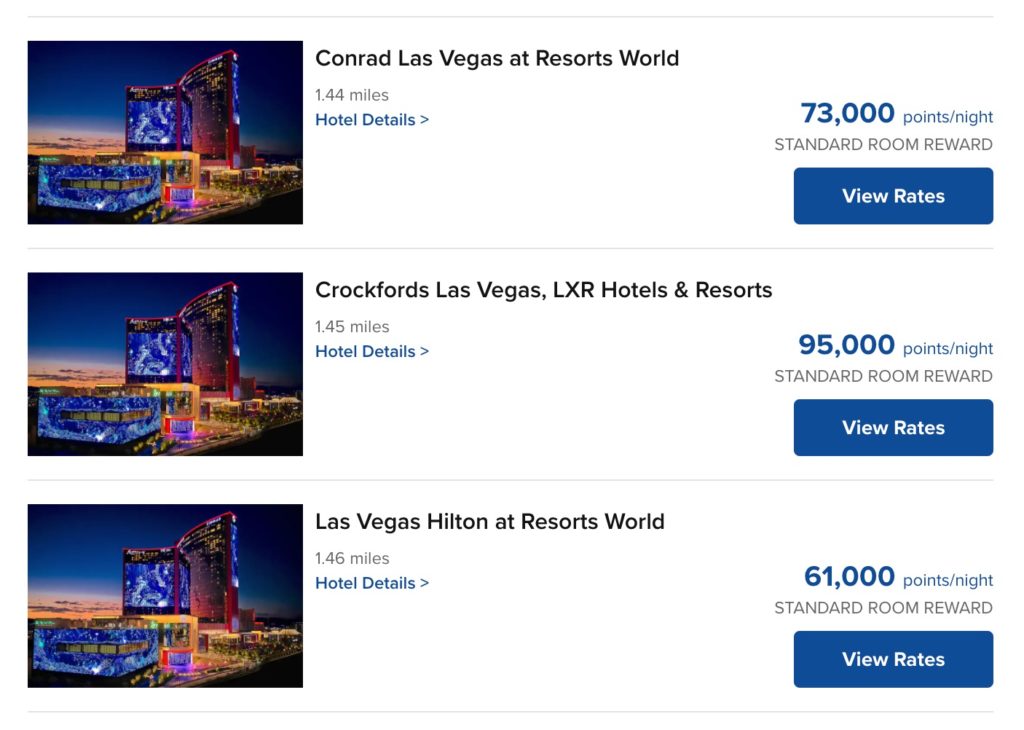Expand details via chevron next to Conrad's Hotel Details

(425, 119)
